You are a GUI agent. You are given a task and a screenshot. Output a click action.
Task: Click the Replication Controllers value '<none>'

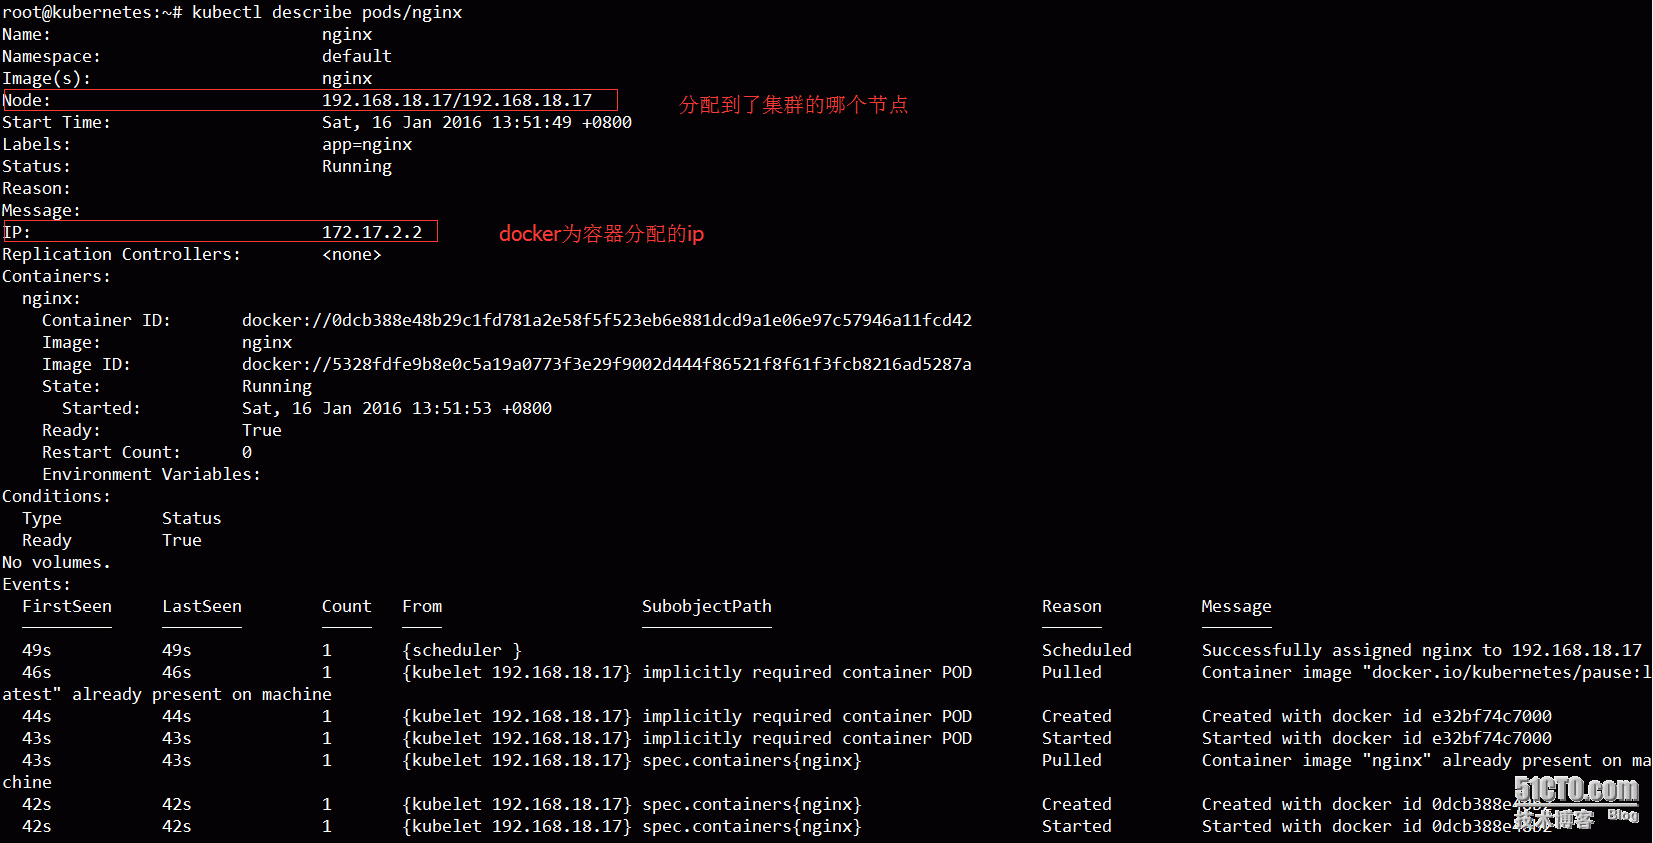click(x=352, y=255)
